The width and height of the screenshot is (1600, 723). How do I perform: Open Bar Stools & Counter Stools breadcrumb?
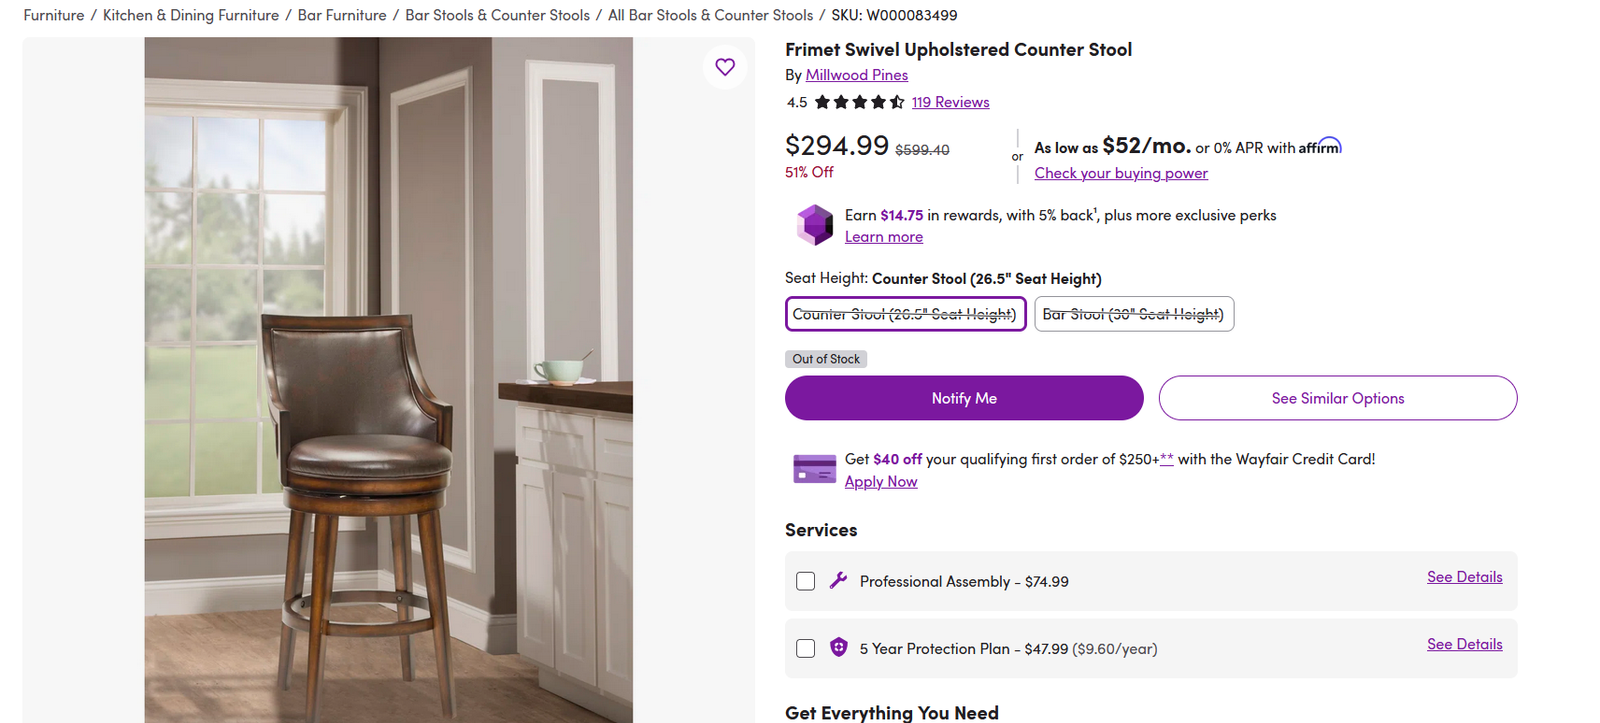(x=497, y=15)
